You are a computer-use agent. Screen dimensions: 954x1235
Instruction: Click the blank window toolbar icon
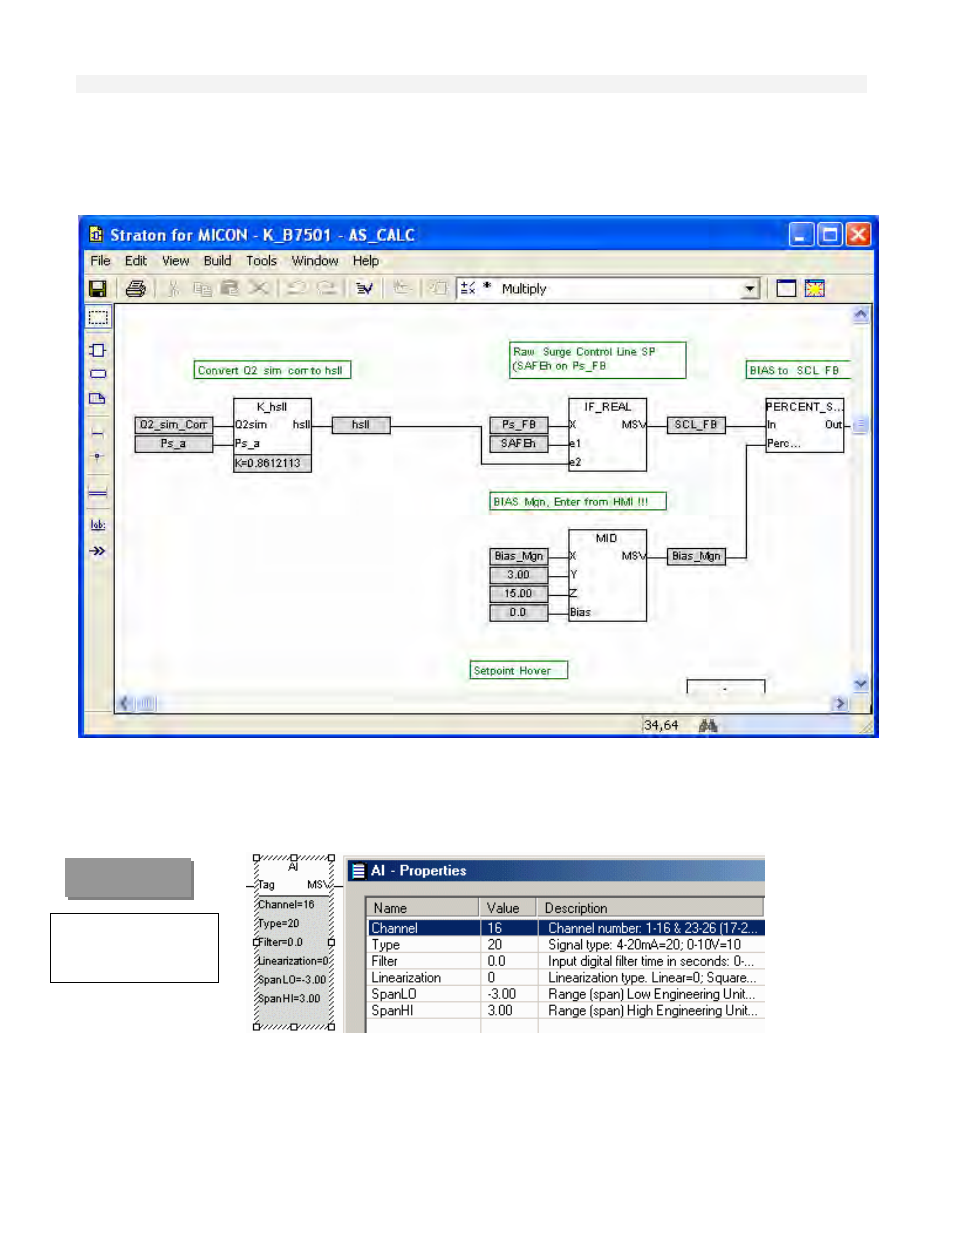tap(787, 289)
